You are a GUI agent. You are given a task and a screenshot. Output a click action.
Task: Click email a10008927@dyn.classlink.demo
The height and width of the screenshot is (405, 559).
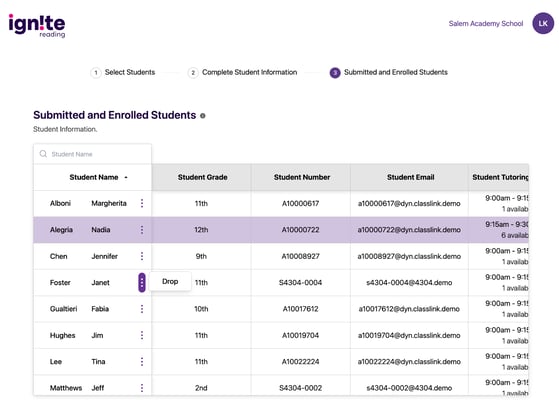click(x=409, y=256)
